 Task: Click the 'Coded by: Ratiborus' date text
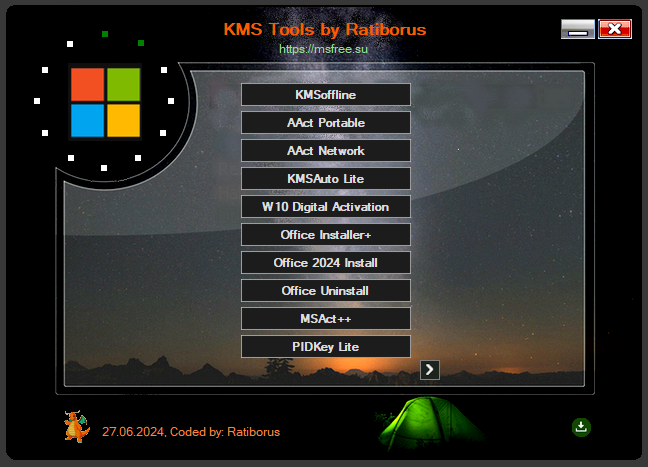[x=191, y=432]
